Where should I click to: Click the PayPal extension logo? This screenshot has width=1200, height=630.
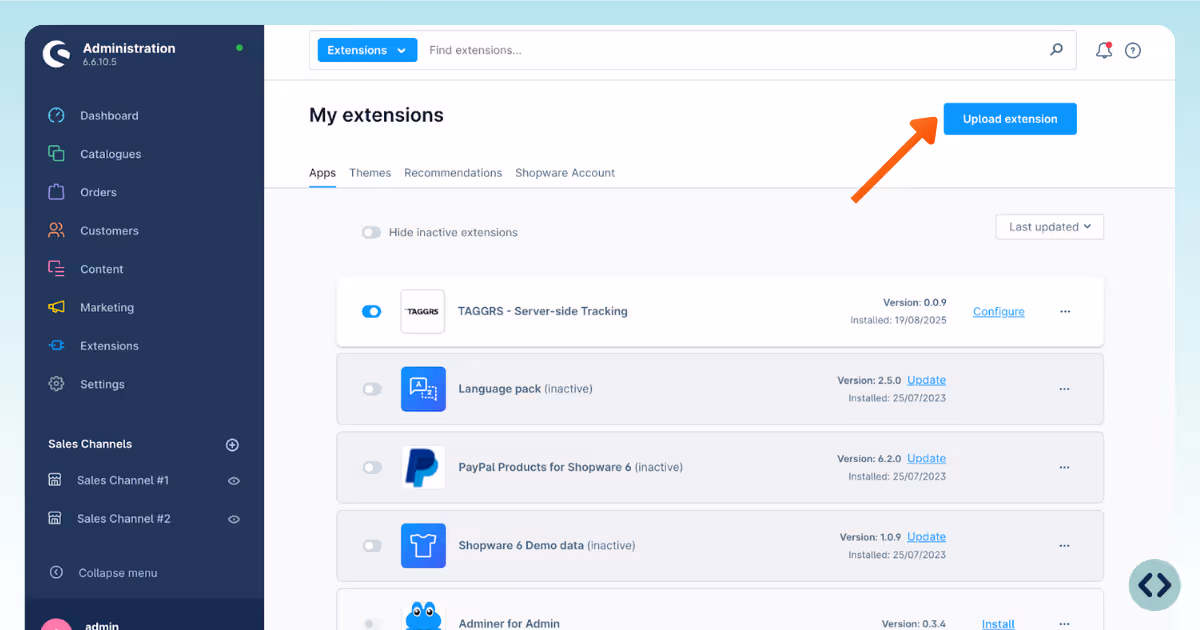[423, 467]
